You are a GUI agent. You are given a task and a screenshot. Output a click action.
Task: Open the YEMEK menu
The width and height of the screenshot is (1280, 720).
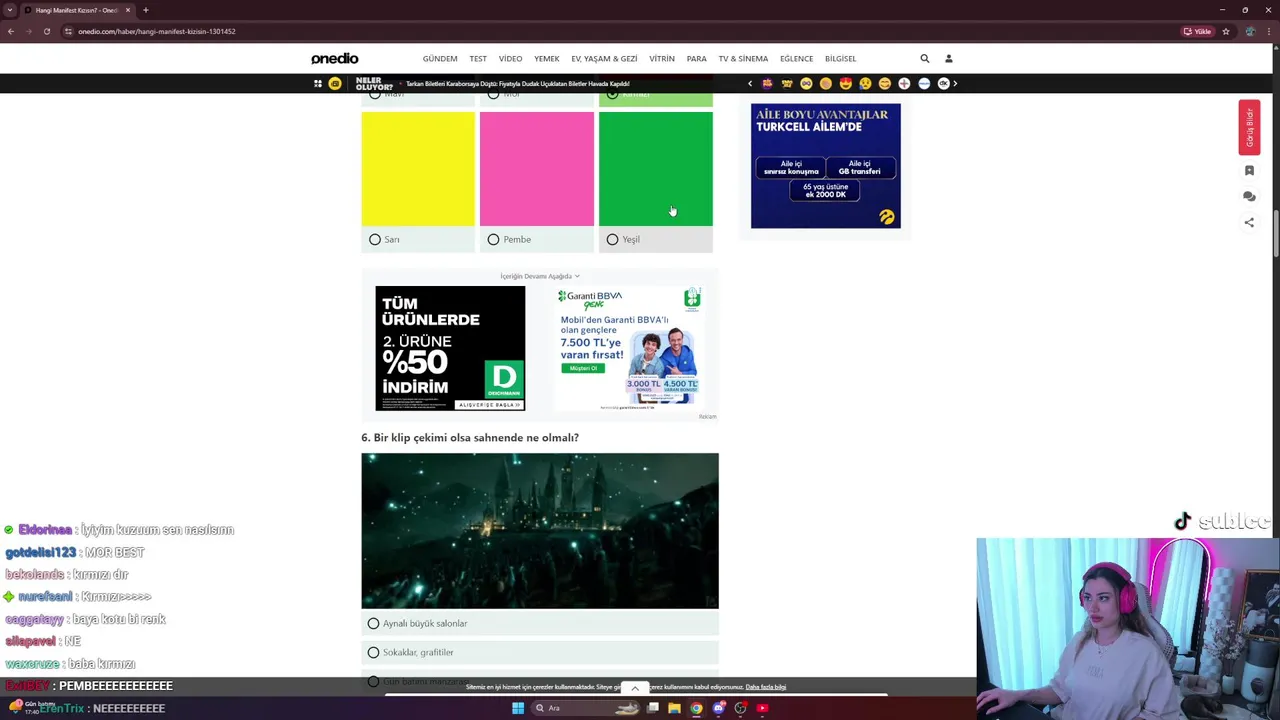[547, 59]
